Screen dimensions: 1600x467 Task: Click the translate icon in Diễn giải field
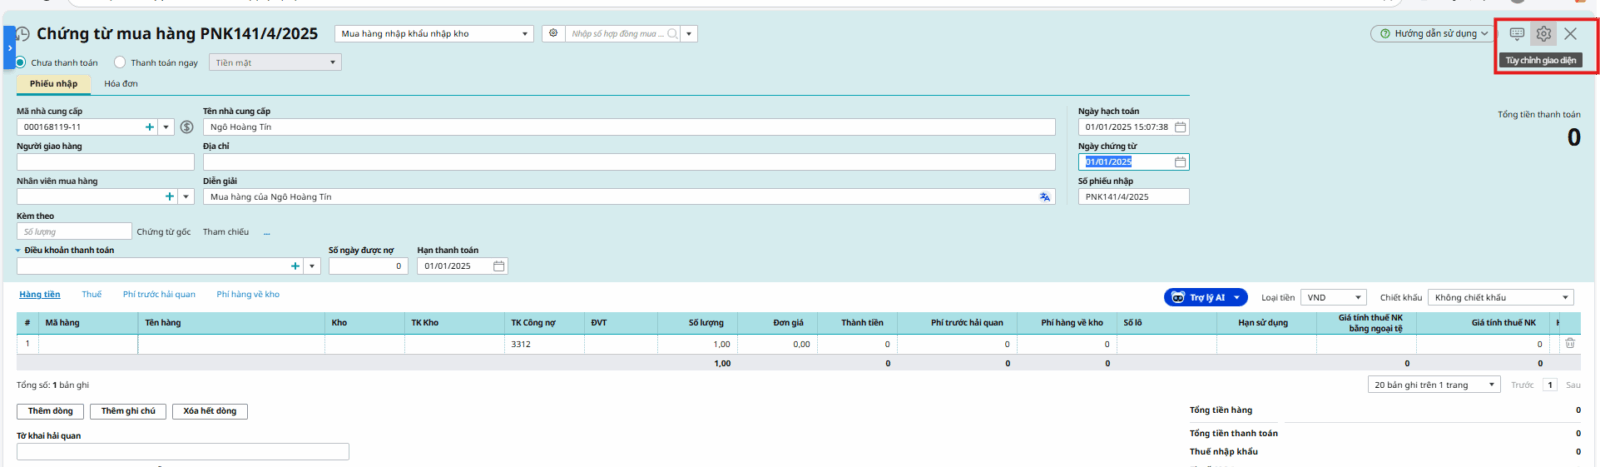pos(1045,197)
